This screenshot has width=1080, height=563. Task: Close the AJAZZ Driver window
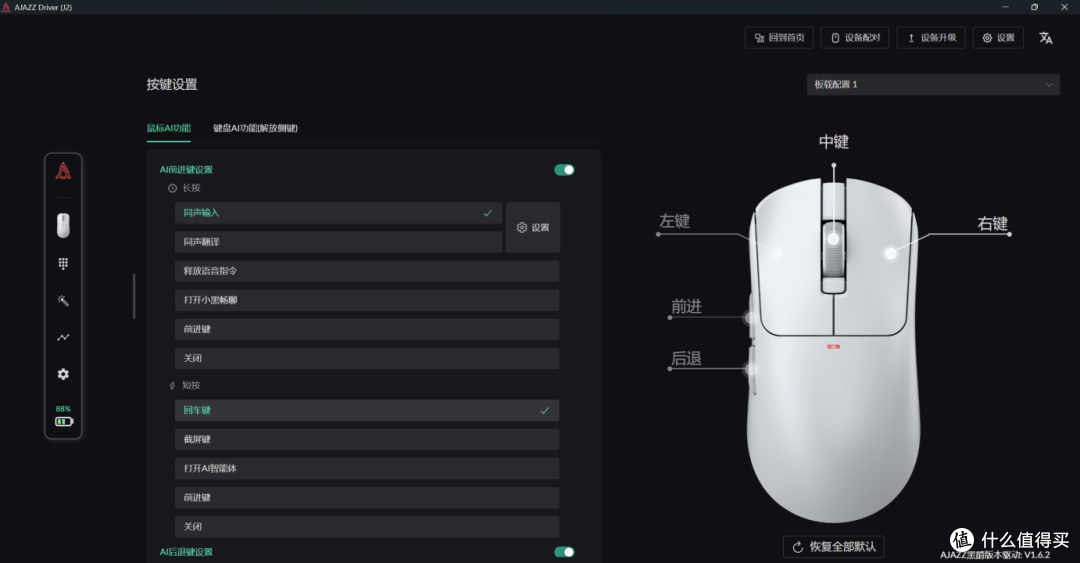pos(1064,7)
